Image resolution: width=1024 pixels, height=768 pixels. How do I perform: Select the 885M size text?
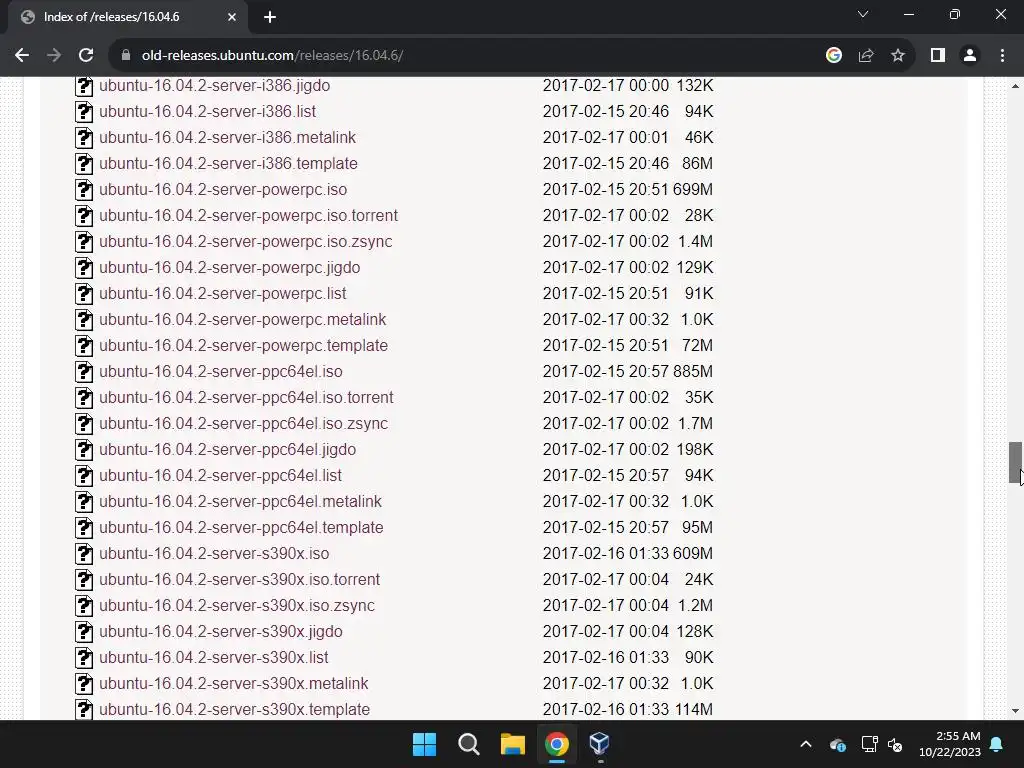[693, 372]
